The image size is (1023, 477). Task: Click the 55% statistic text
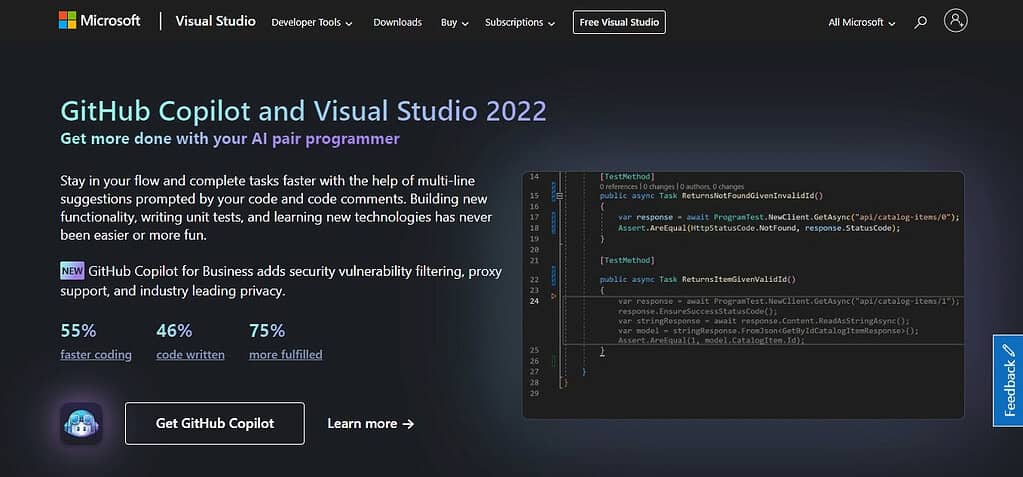click(x=78, y=331)
